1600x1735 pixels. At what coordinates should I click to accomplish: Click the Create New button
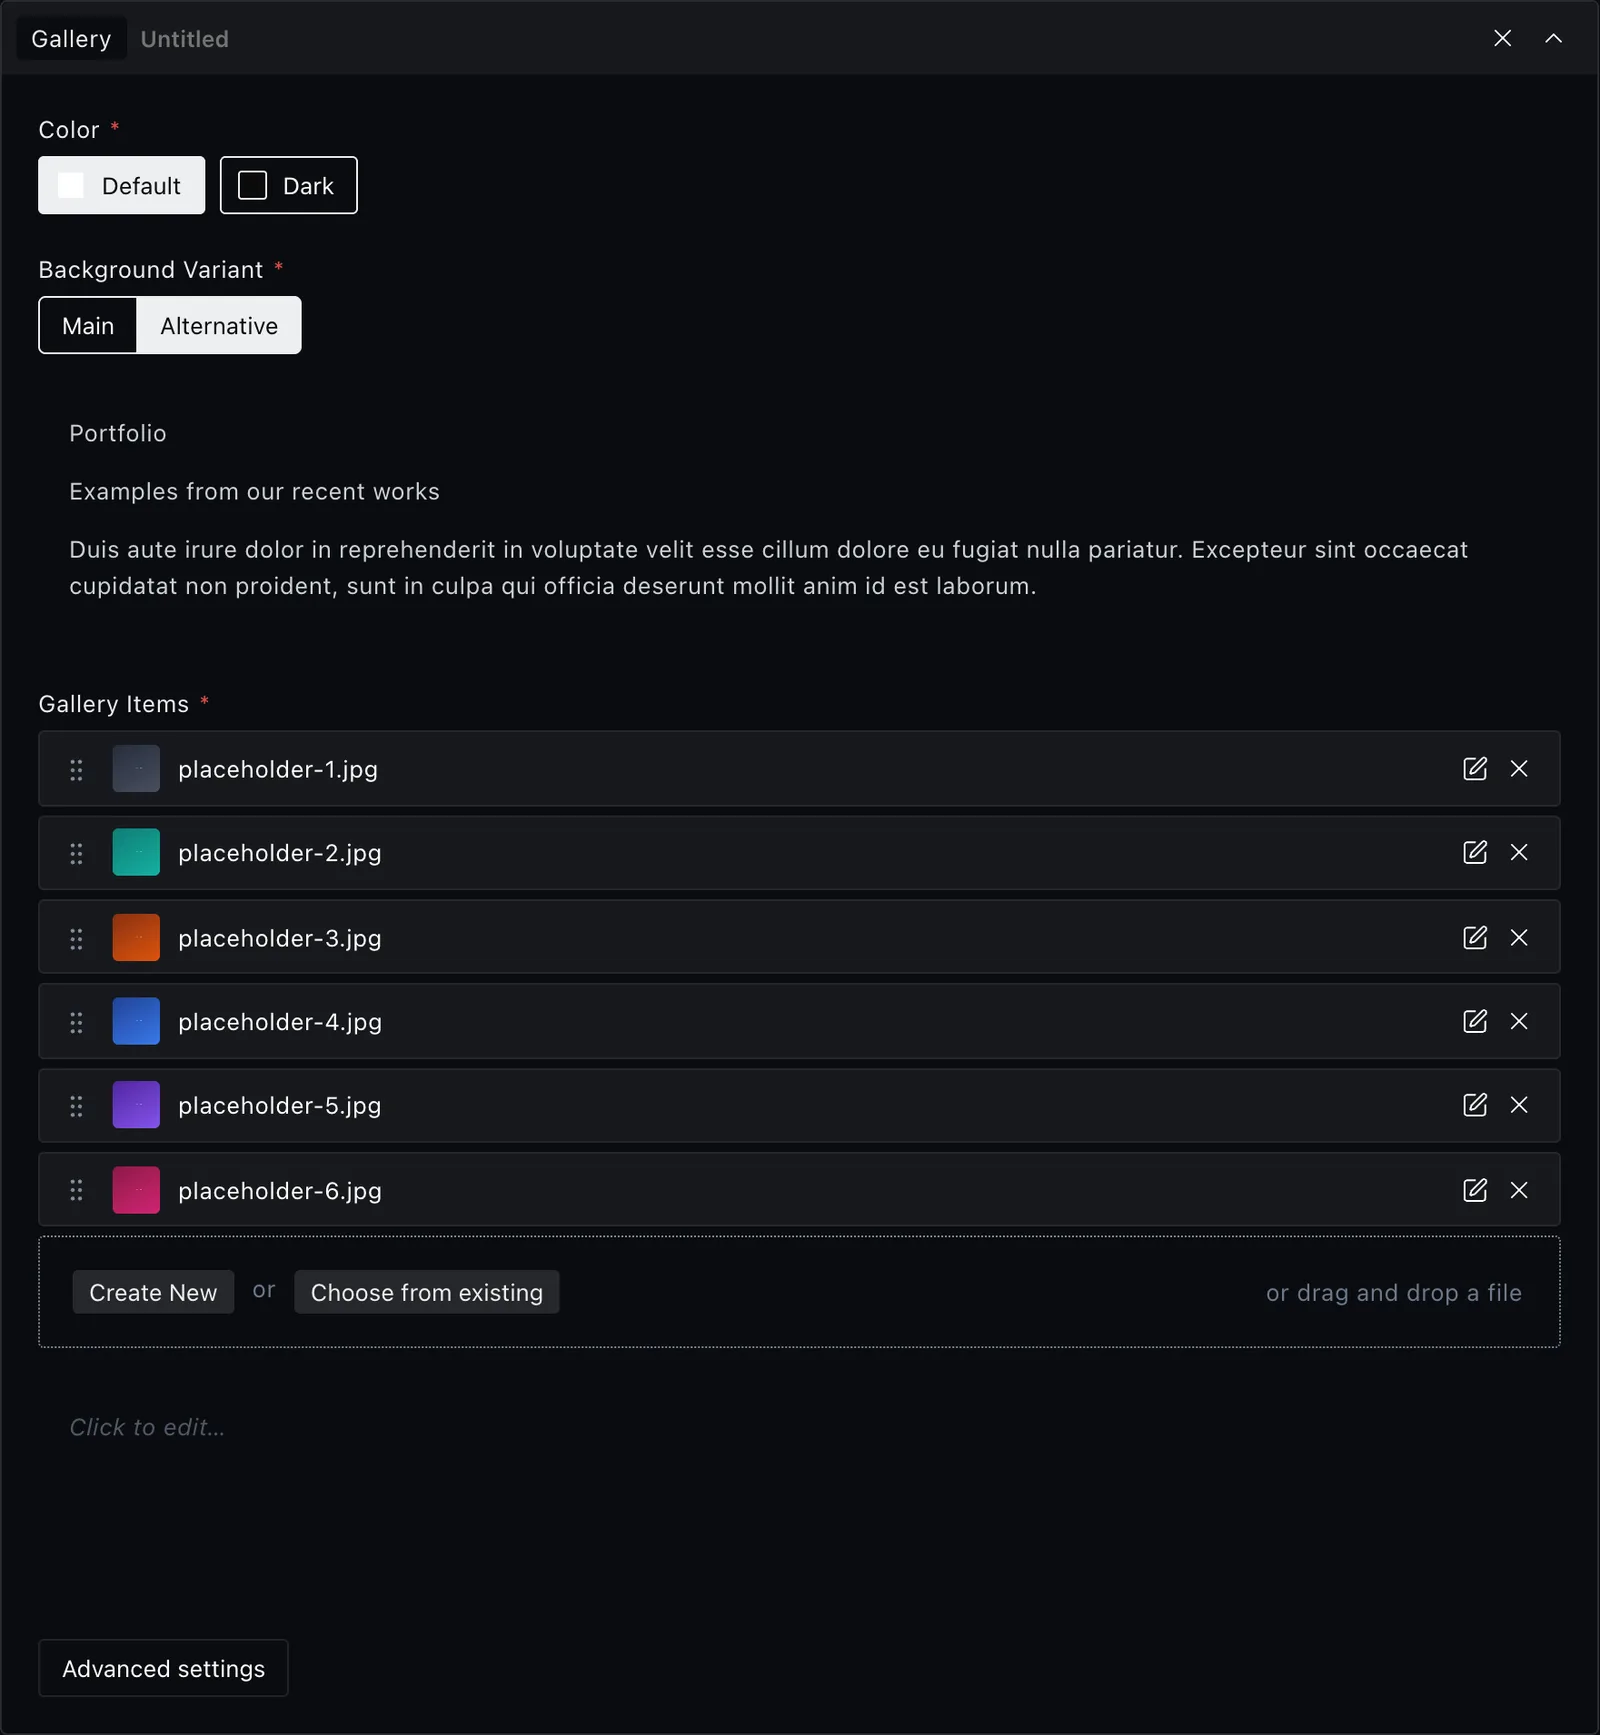(153, 1292)
